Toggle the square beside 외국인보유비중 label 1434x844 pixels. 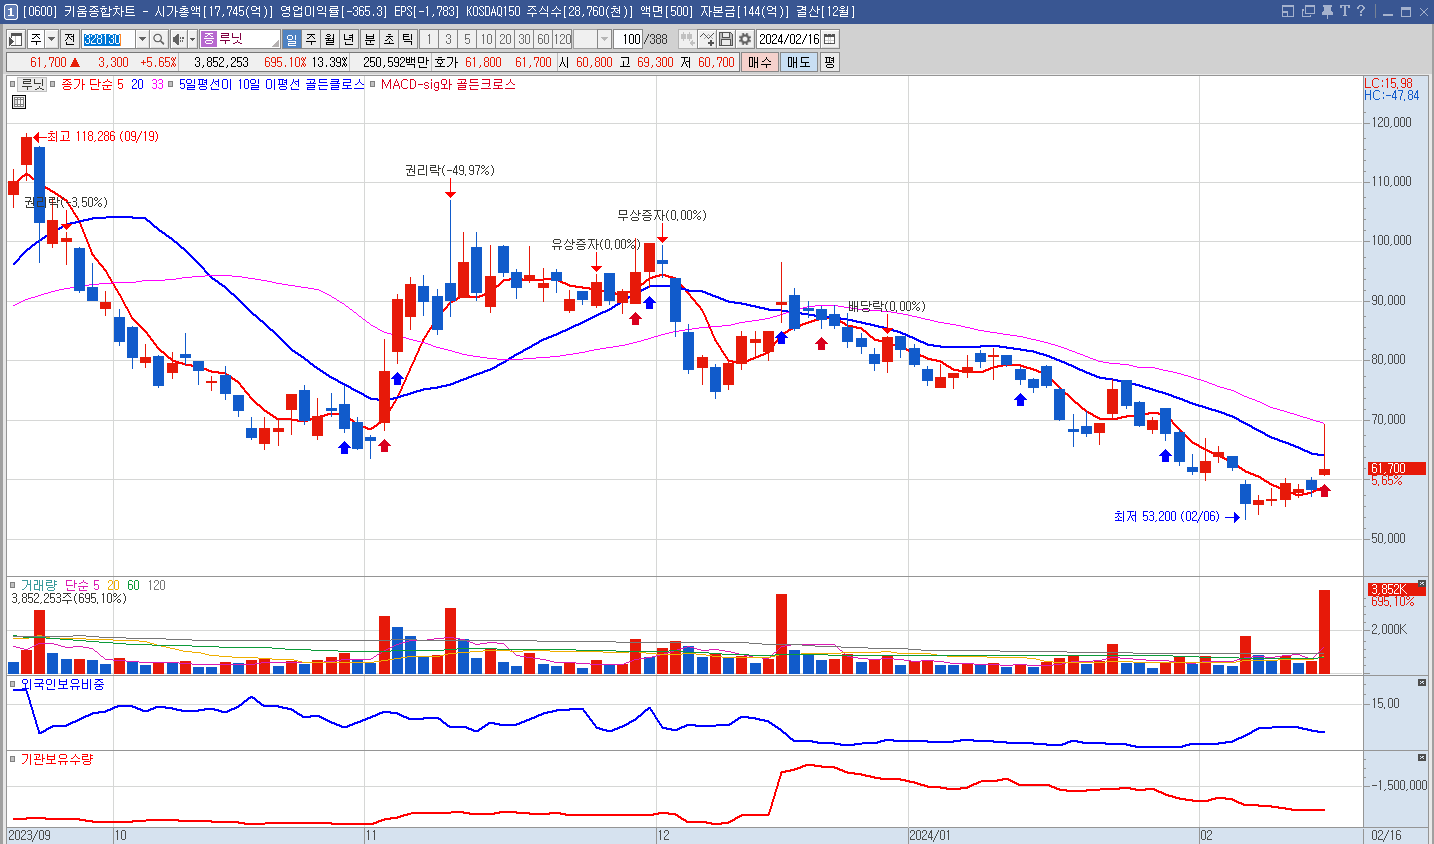(13, 684)
